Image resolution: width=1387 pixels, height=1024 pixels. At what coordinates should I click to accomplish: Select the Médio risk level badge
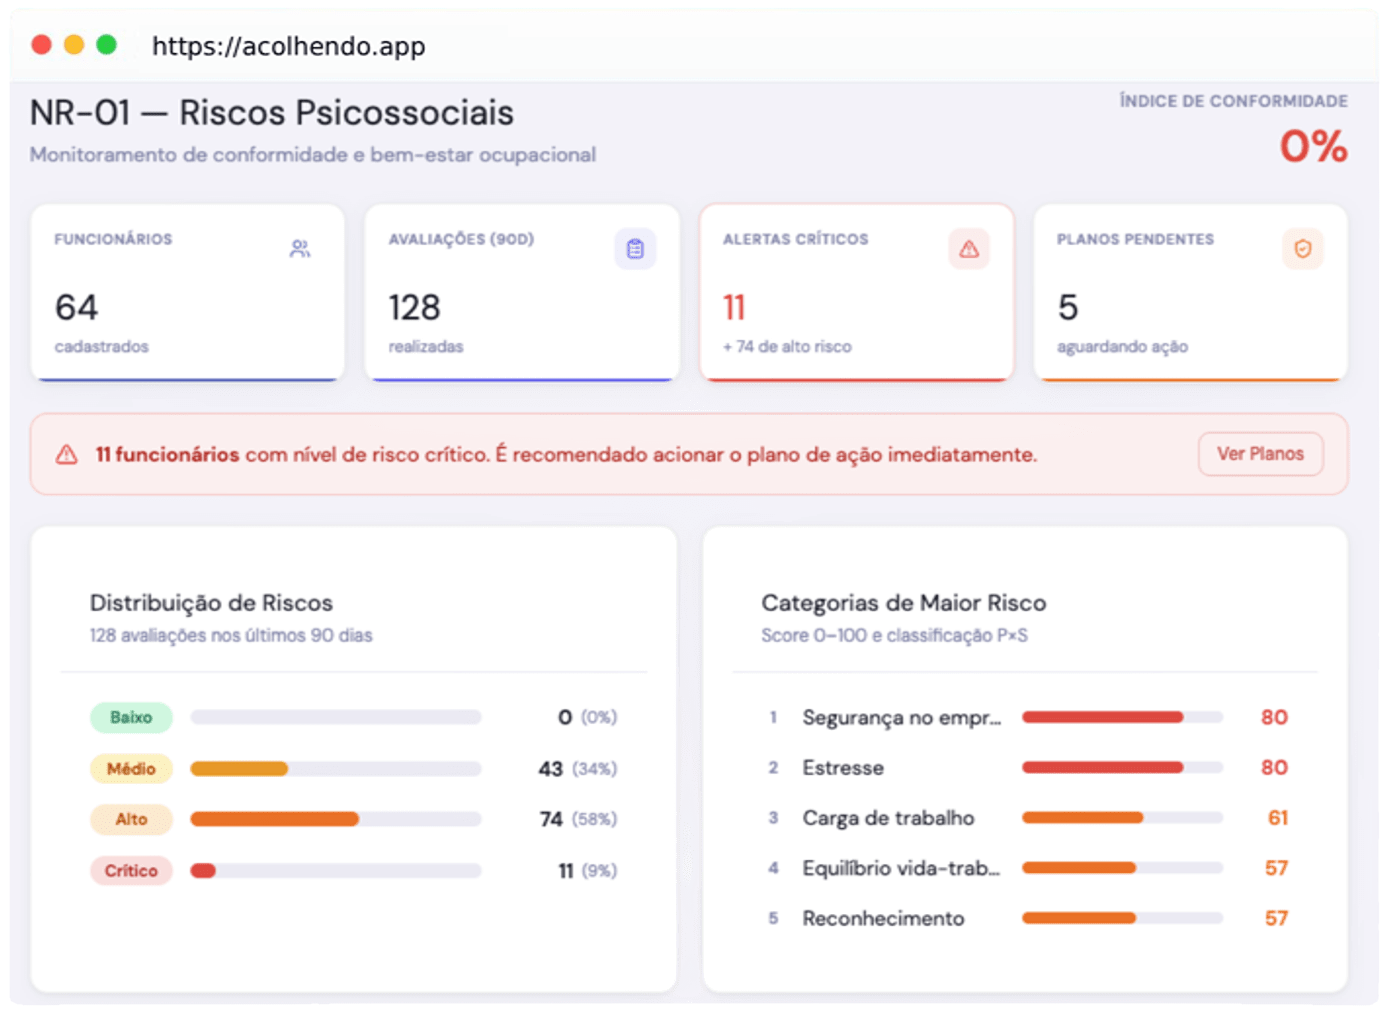[x=131, y=769]
